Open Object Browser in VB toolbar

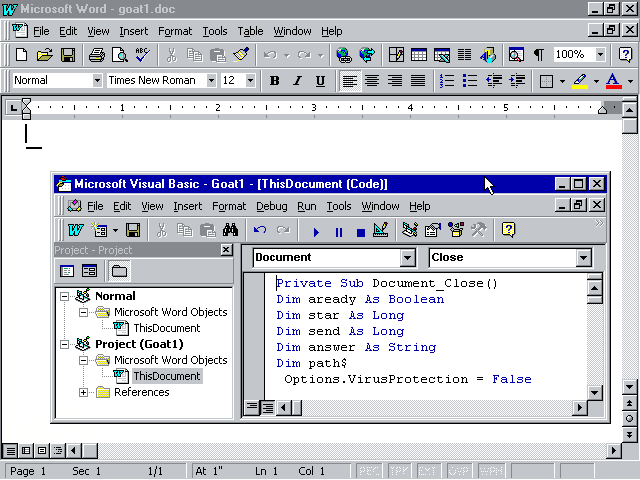pyautogui.click(x=456, y=230)
